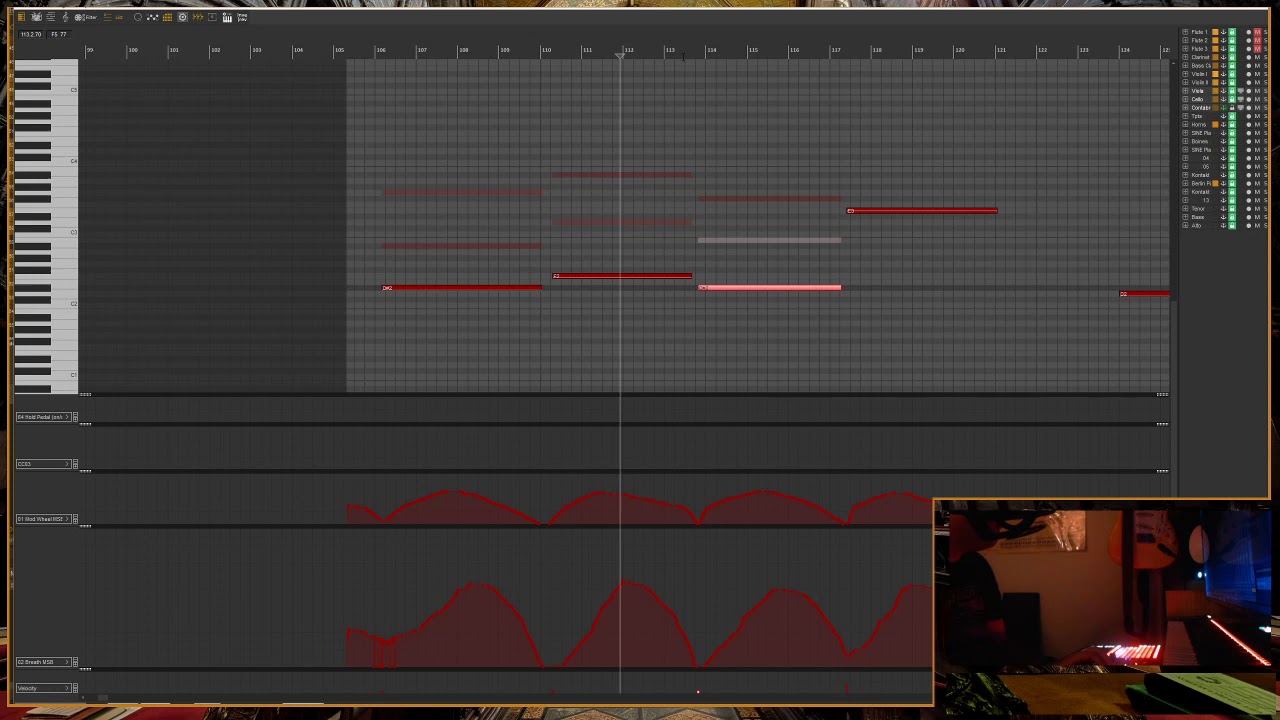Viewport: 1280px width, 720px height.
Task: Open the Velocity lane dropdown
Action: (42, 688)
